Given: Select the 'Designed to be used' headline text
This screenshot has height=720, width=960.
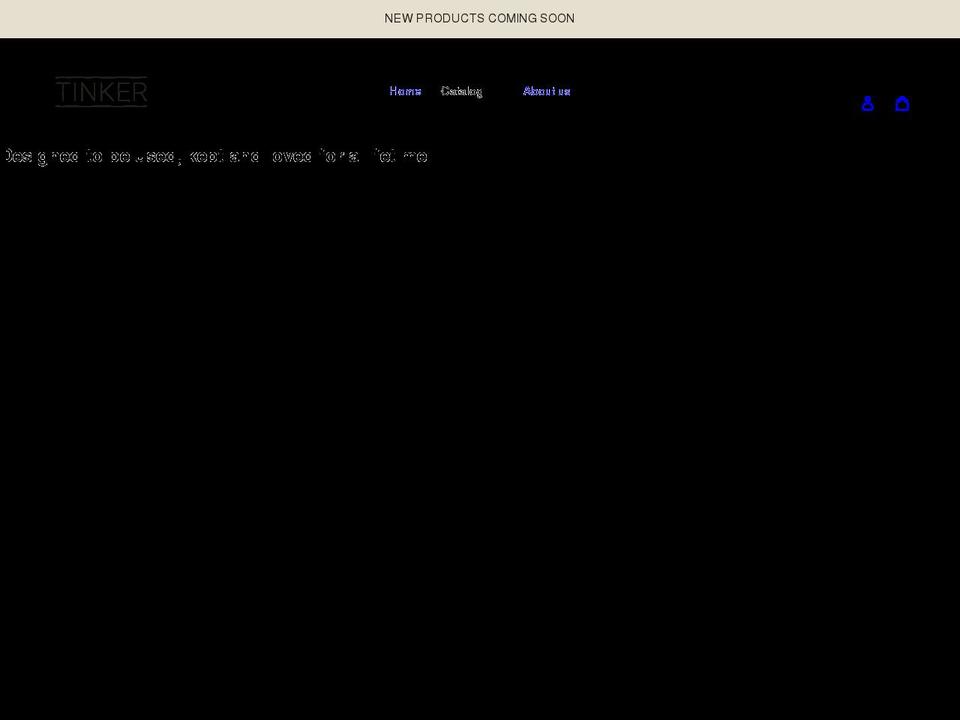Looking at the screenshot, I should [x=216, y=157].
